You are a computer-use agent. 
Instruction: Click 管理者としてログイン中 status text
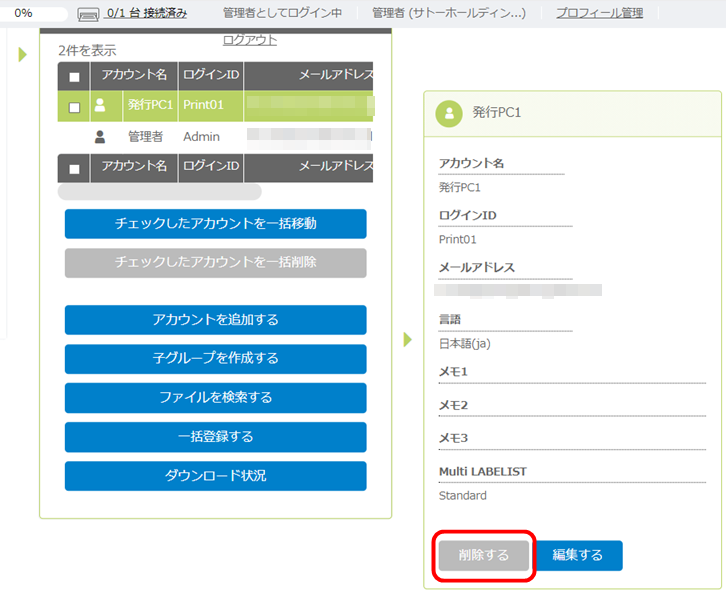[x=282, y=13]
